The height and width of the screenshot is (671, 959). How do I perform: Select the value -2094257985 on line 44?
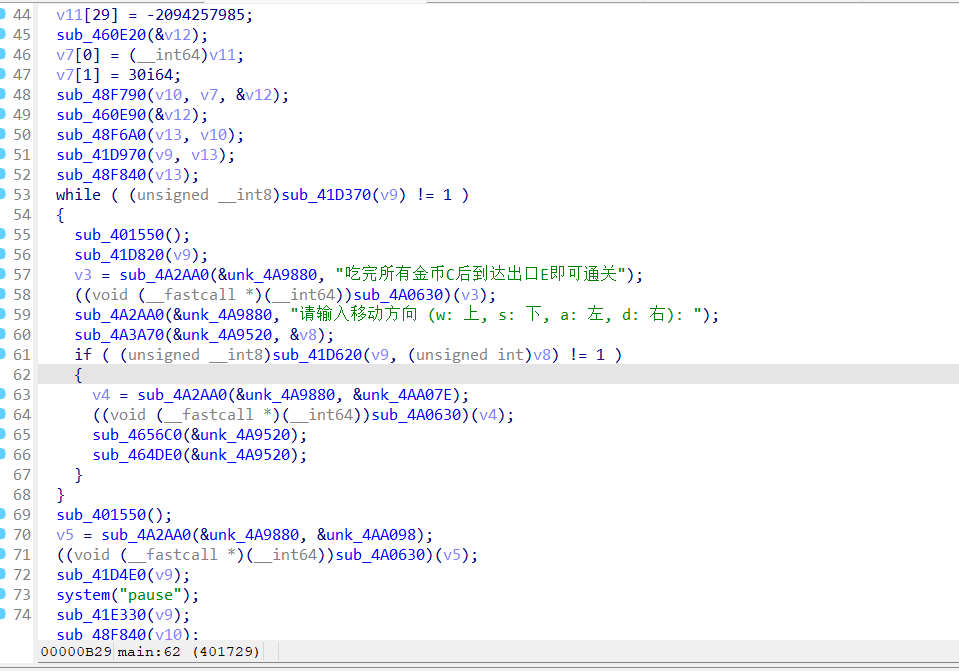196,15
